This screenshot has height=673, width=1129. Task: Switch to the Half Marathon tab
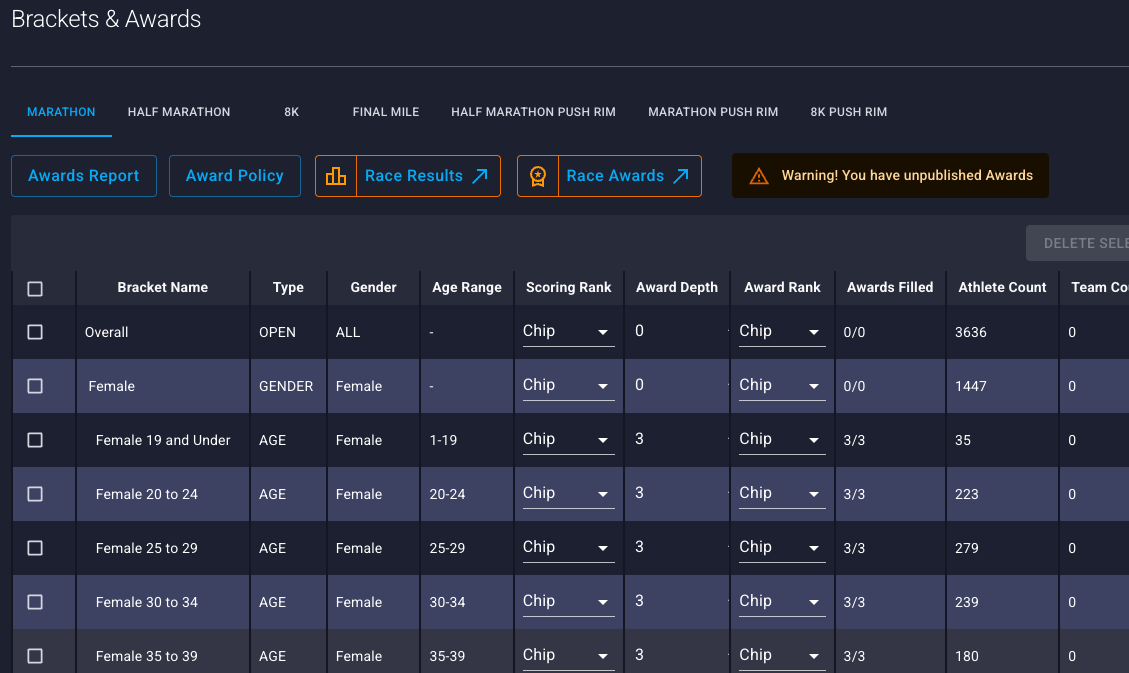point(179,112)
